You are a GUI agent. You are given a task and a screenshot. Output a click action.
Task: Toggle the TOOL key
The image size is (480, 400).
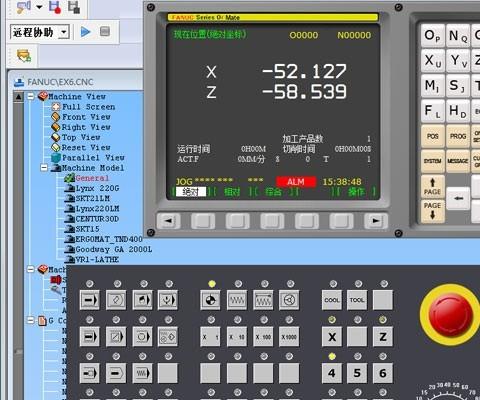pos(357,300)
